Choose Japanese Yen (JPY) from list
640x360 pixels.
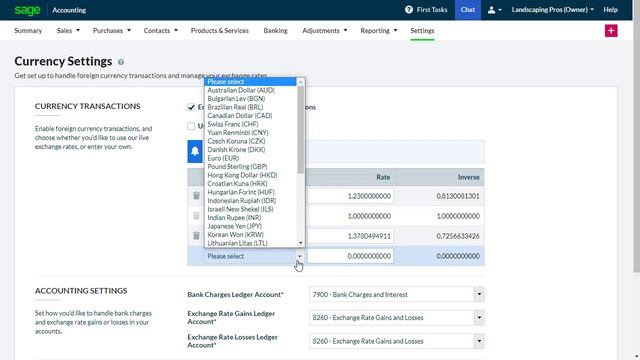(250, 226)
